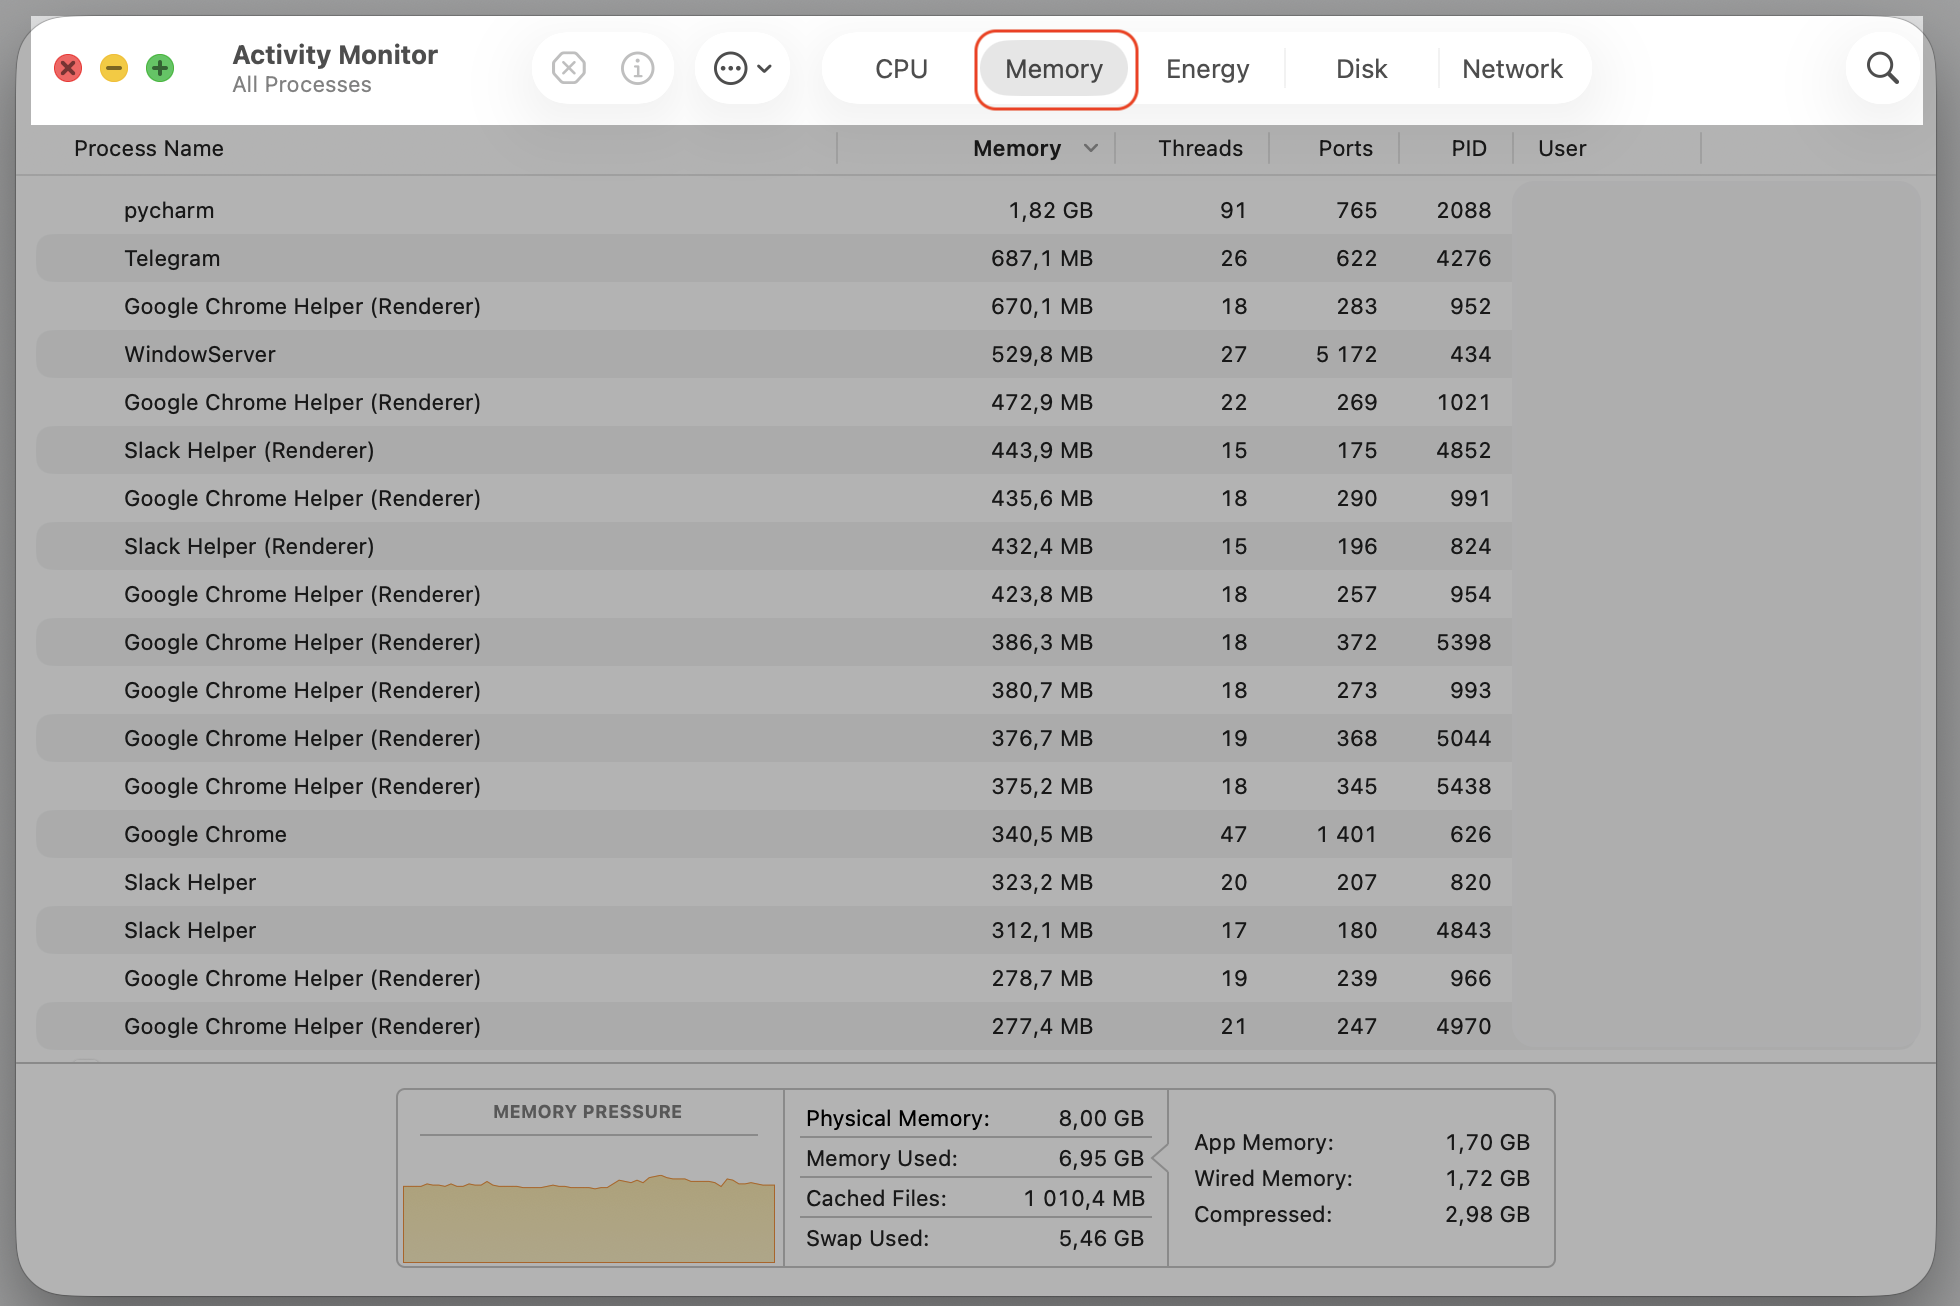Switch to the Energy tab
This screenshot has width=1960, height=1306.
1207,69
